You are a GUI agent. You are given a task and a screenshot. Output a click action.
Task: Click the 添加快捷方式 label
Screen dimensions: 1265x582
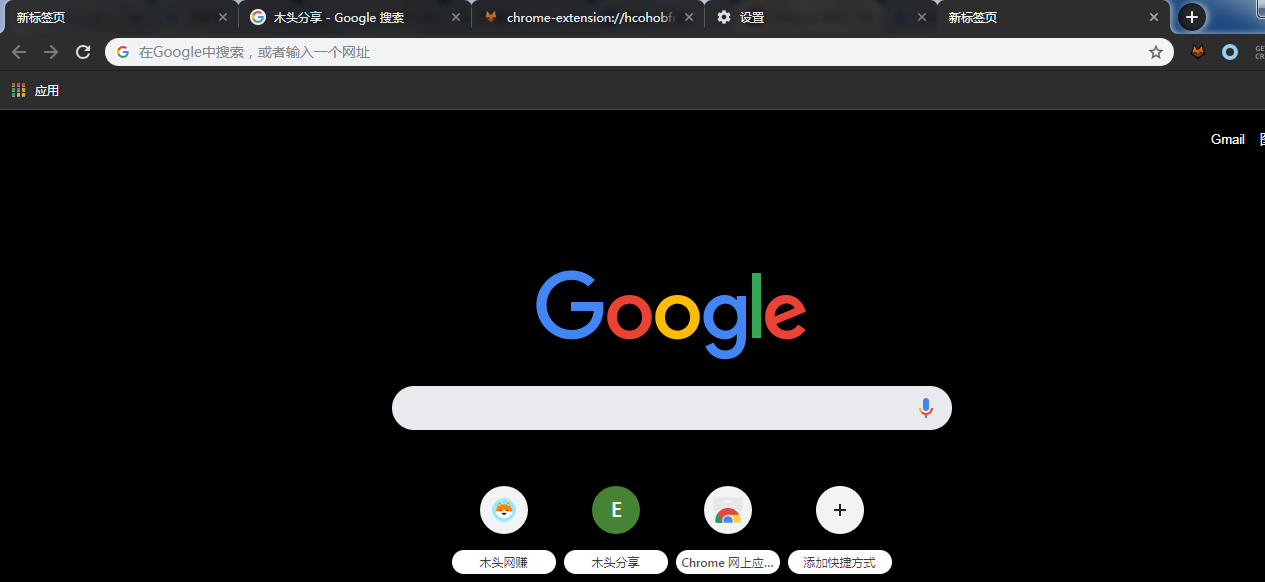[840, 562]
